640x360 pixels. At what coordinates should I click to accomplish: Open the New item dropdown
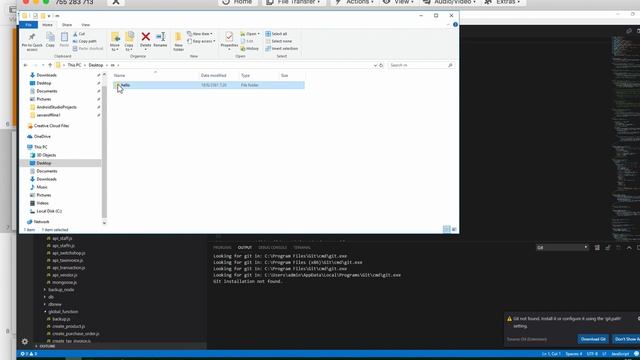point(200,34)
